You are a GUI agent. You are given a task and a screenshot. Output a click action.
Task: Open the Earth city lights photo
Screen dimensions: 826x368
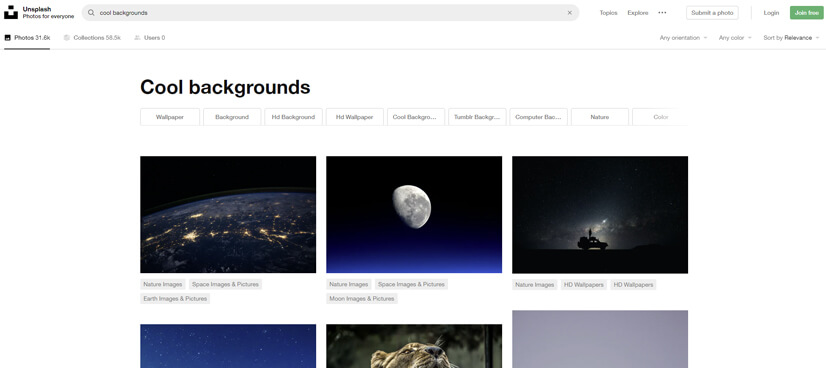pos(228,214)
